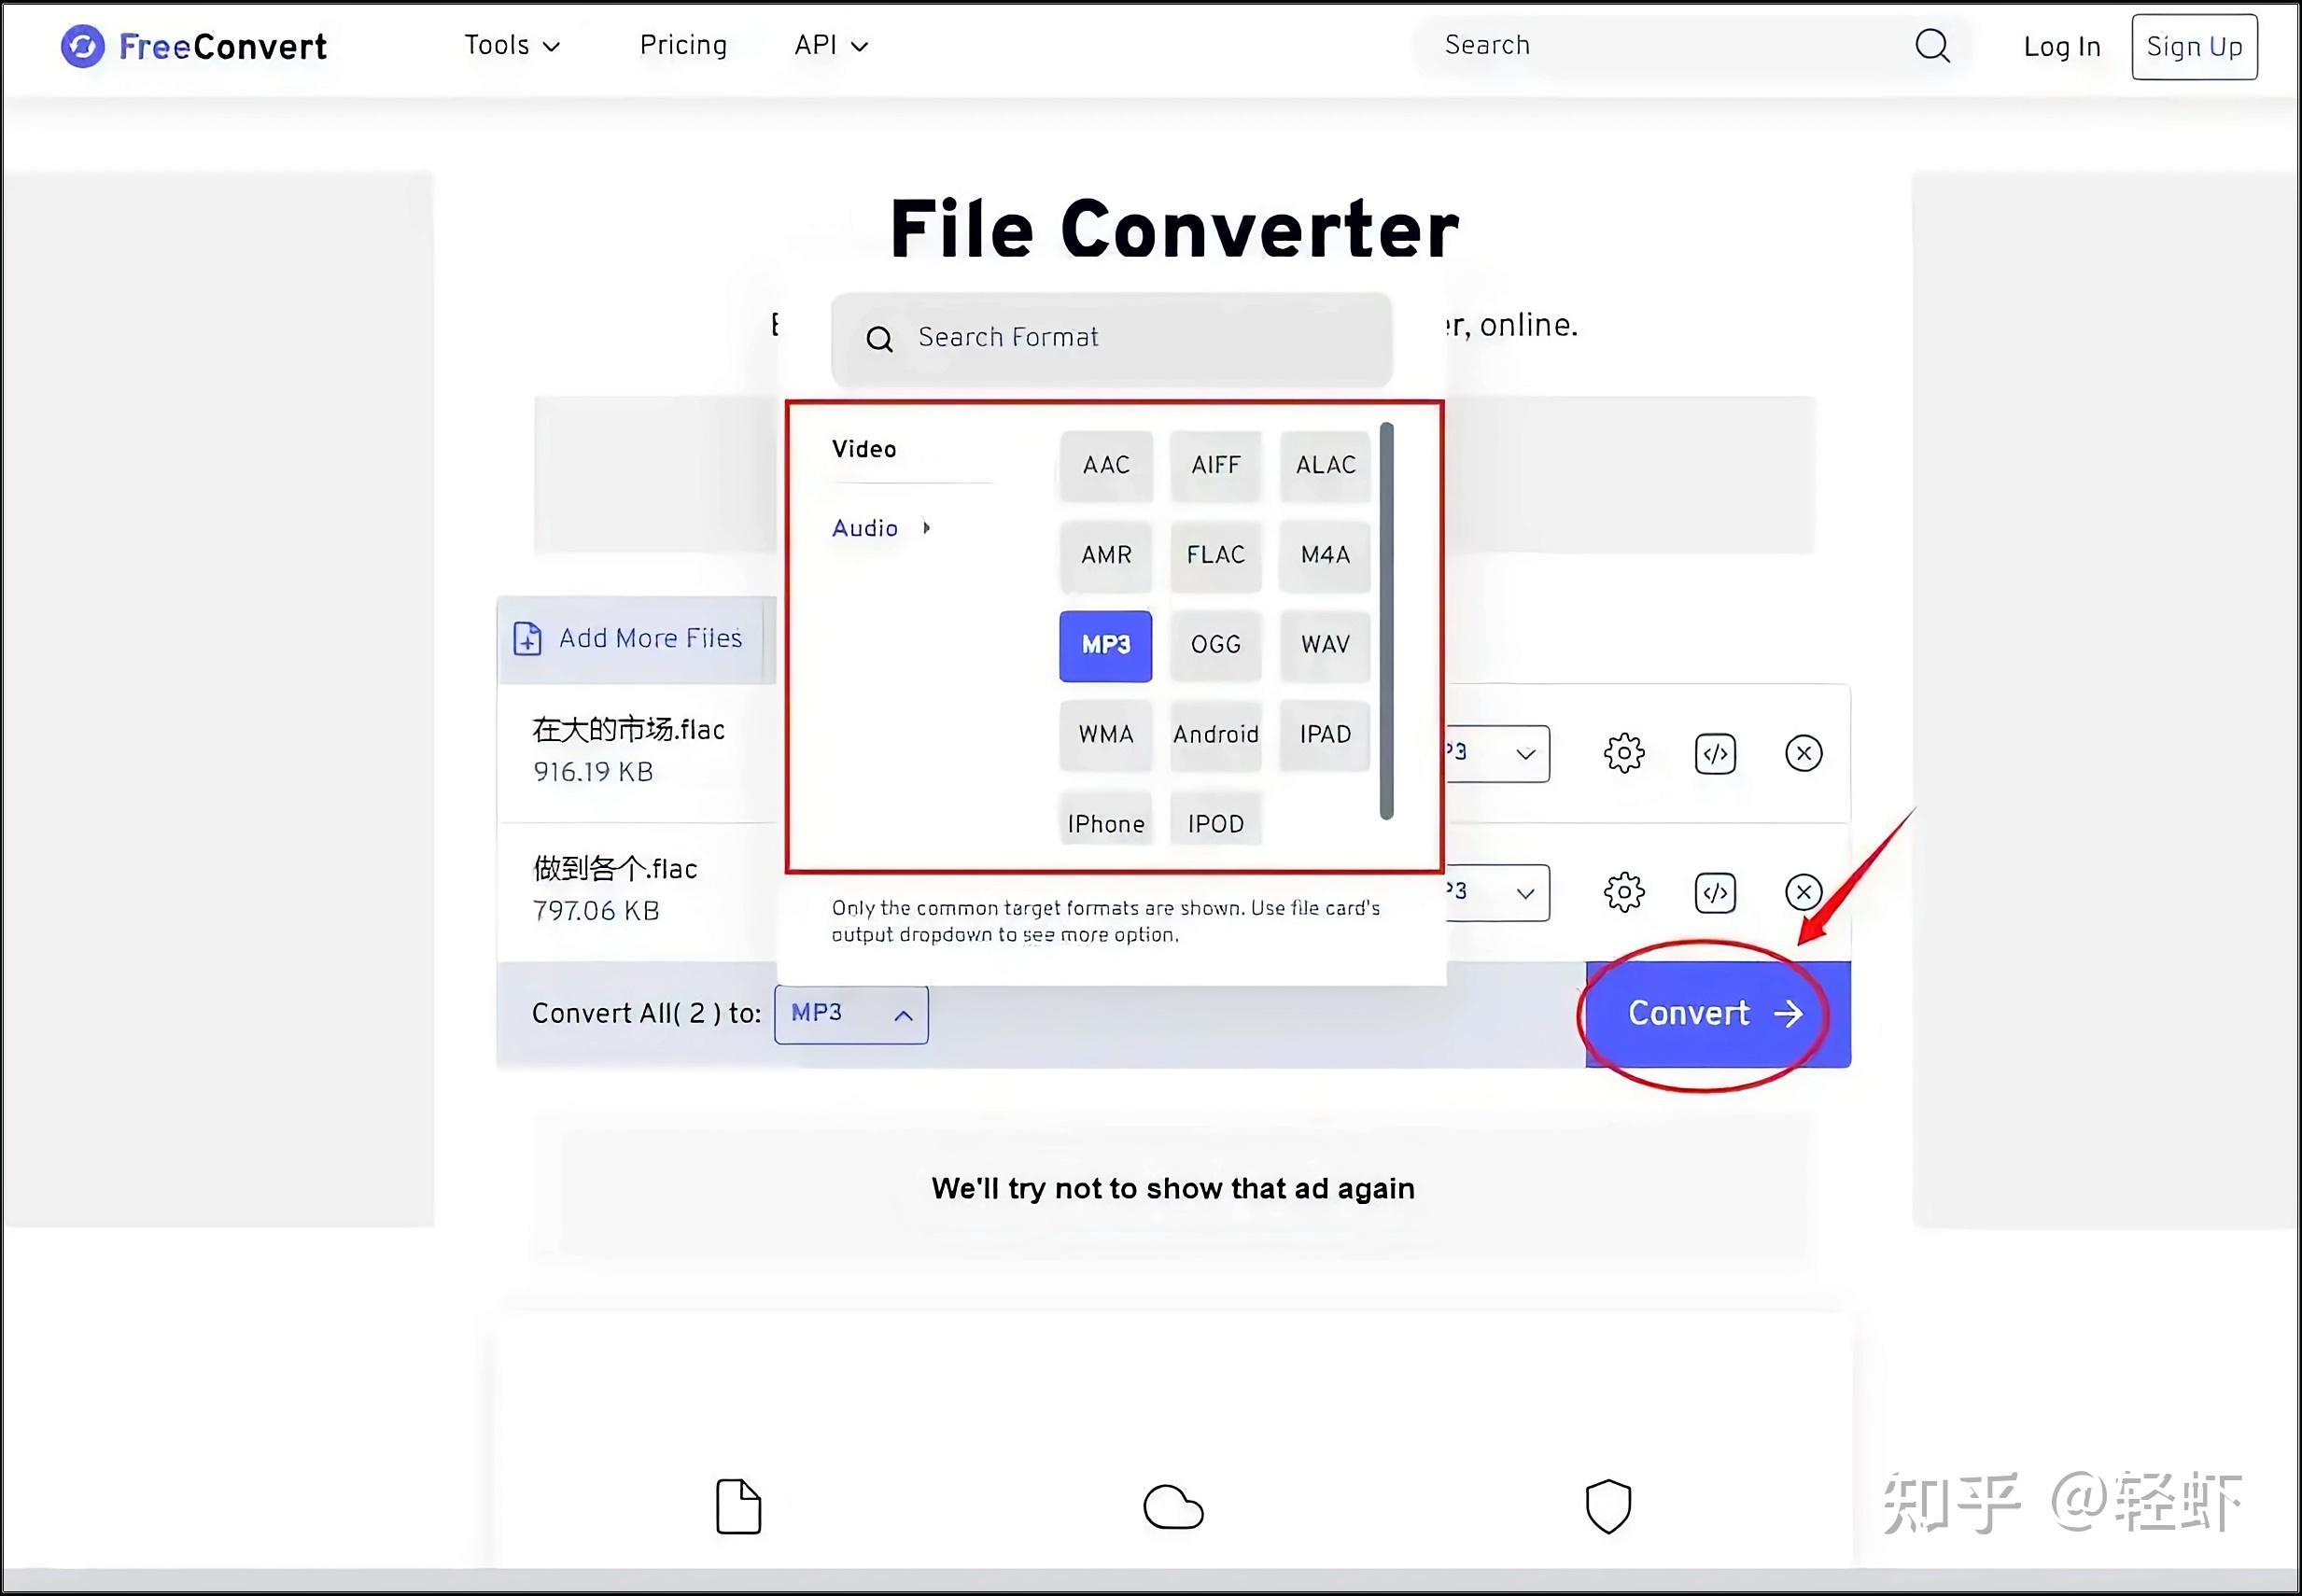Click the code embed icon of the first file
The width and height of the screenshot is (2302, 1596).
pos(1714,753)
